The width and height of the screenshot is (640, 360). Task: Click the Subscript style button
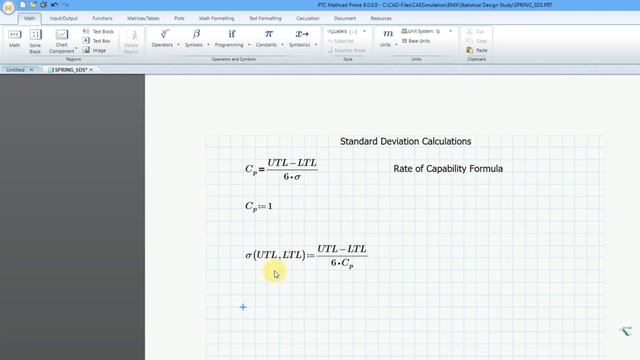pos(340,41)
